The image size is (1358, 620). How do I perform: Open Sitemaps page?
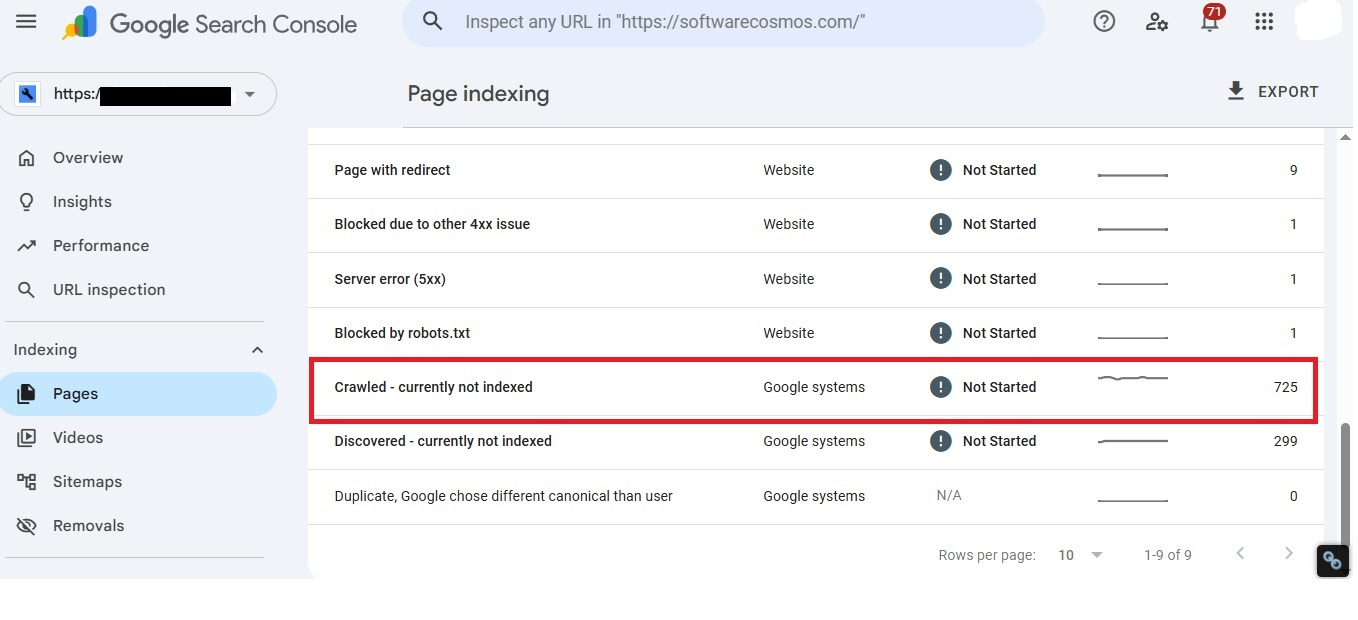(139, 482)
